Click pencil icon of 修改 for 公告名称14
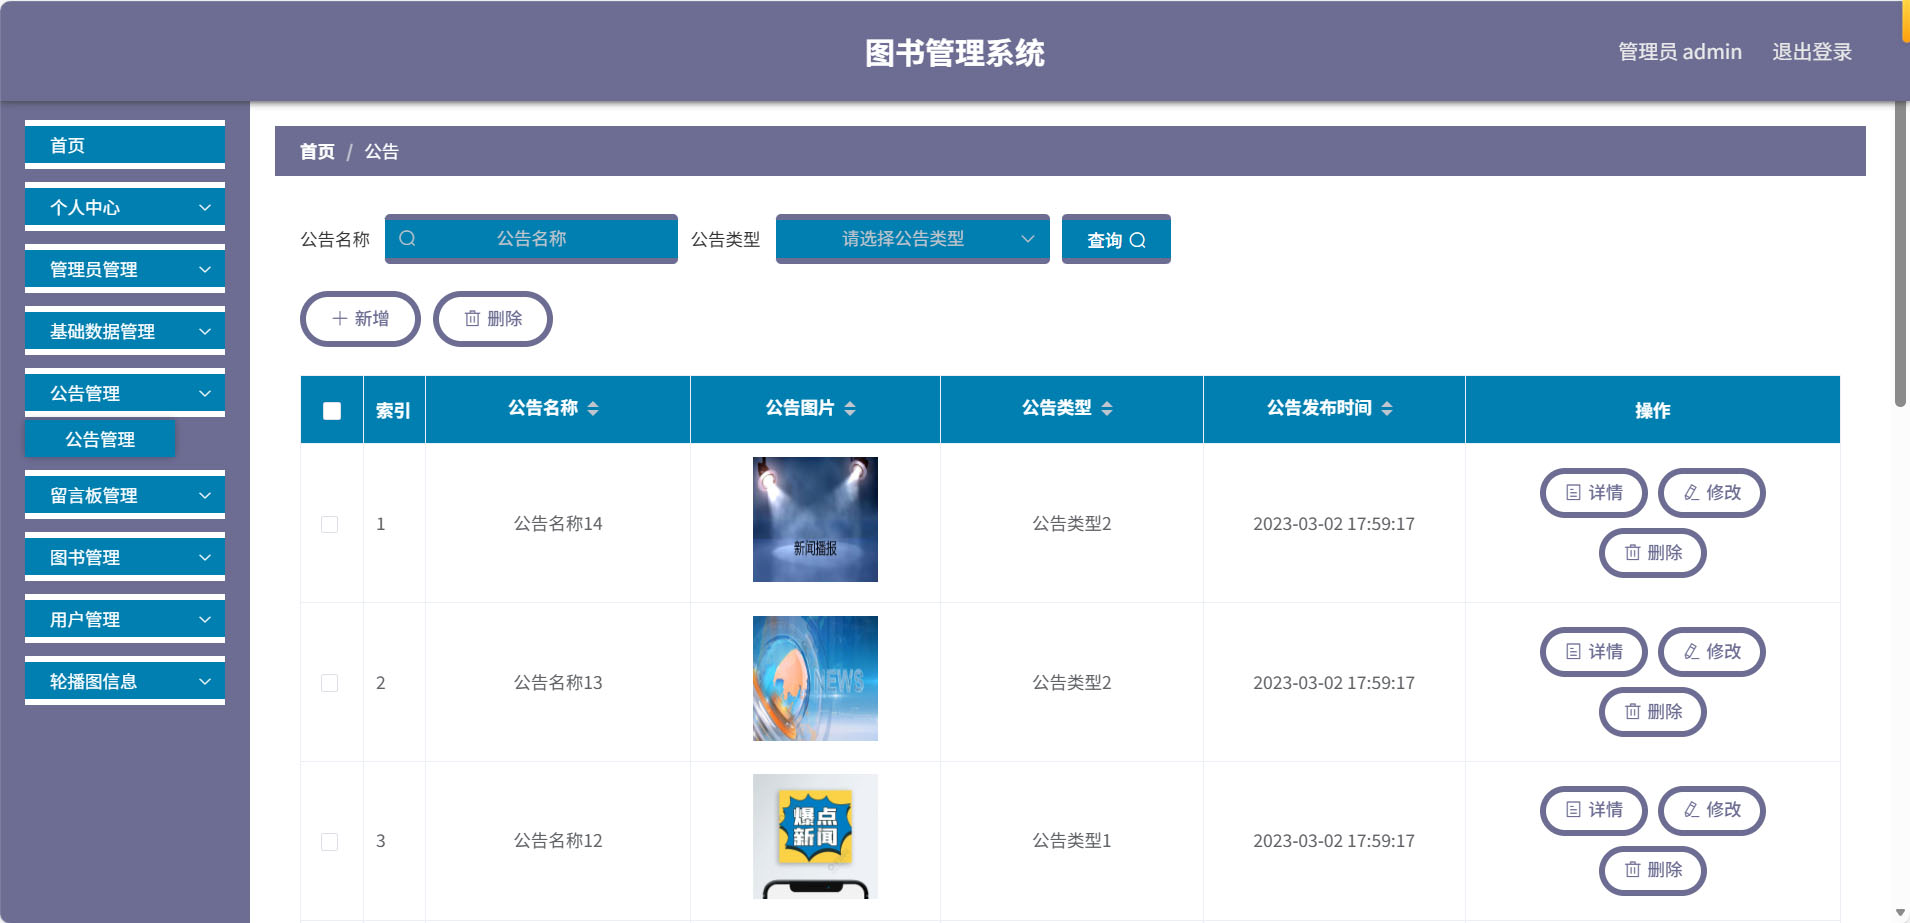 point(1691,493)
